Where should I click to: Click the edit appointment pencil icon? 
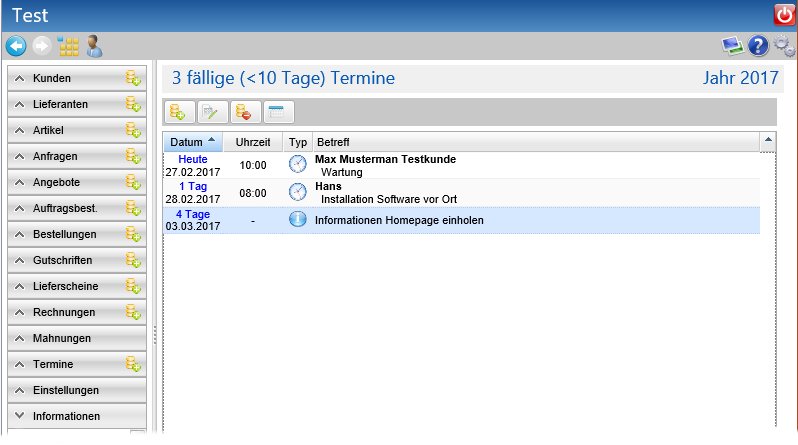click(x=212, y=113)
